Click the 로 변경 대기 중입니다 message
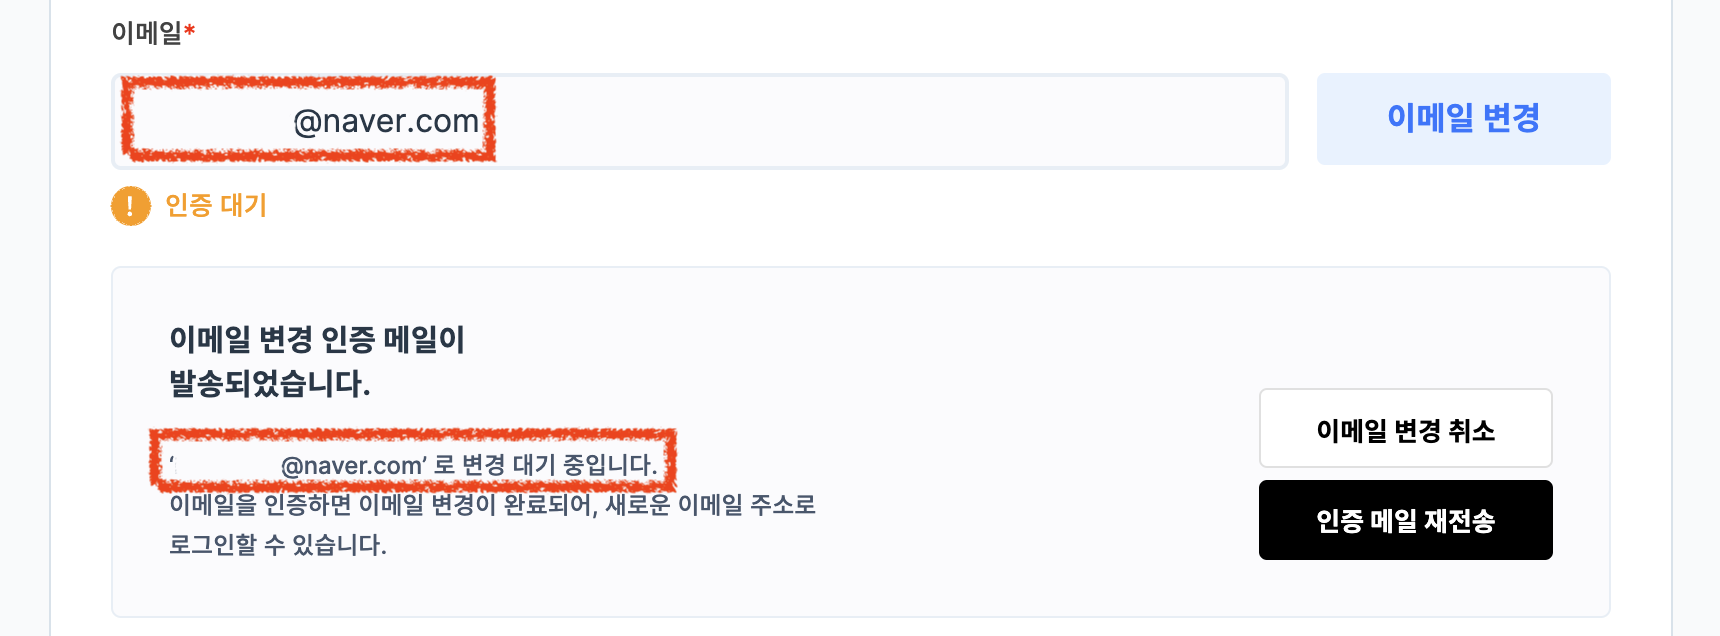The height and width of the screenshot is (636, 1720). click(546, 465)
